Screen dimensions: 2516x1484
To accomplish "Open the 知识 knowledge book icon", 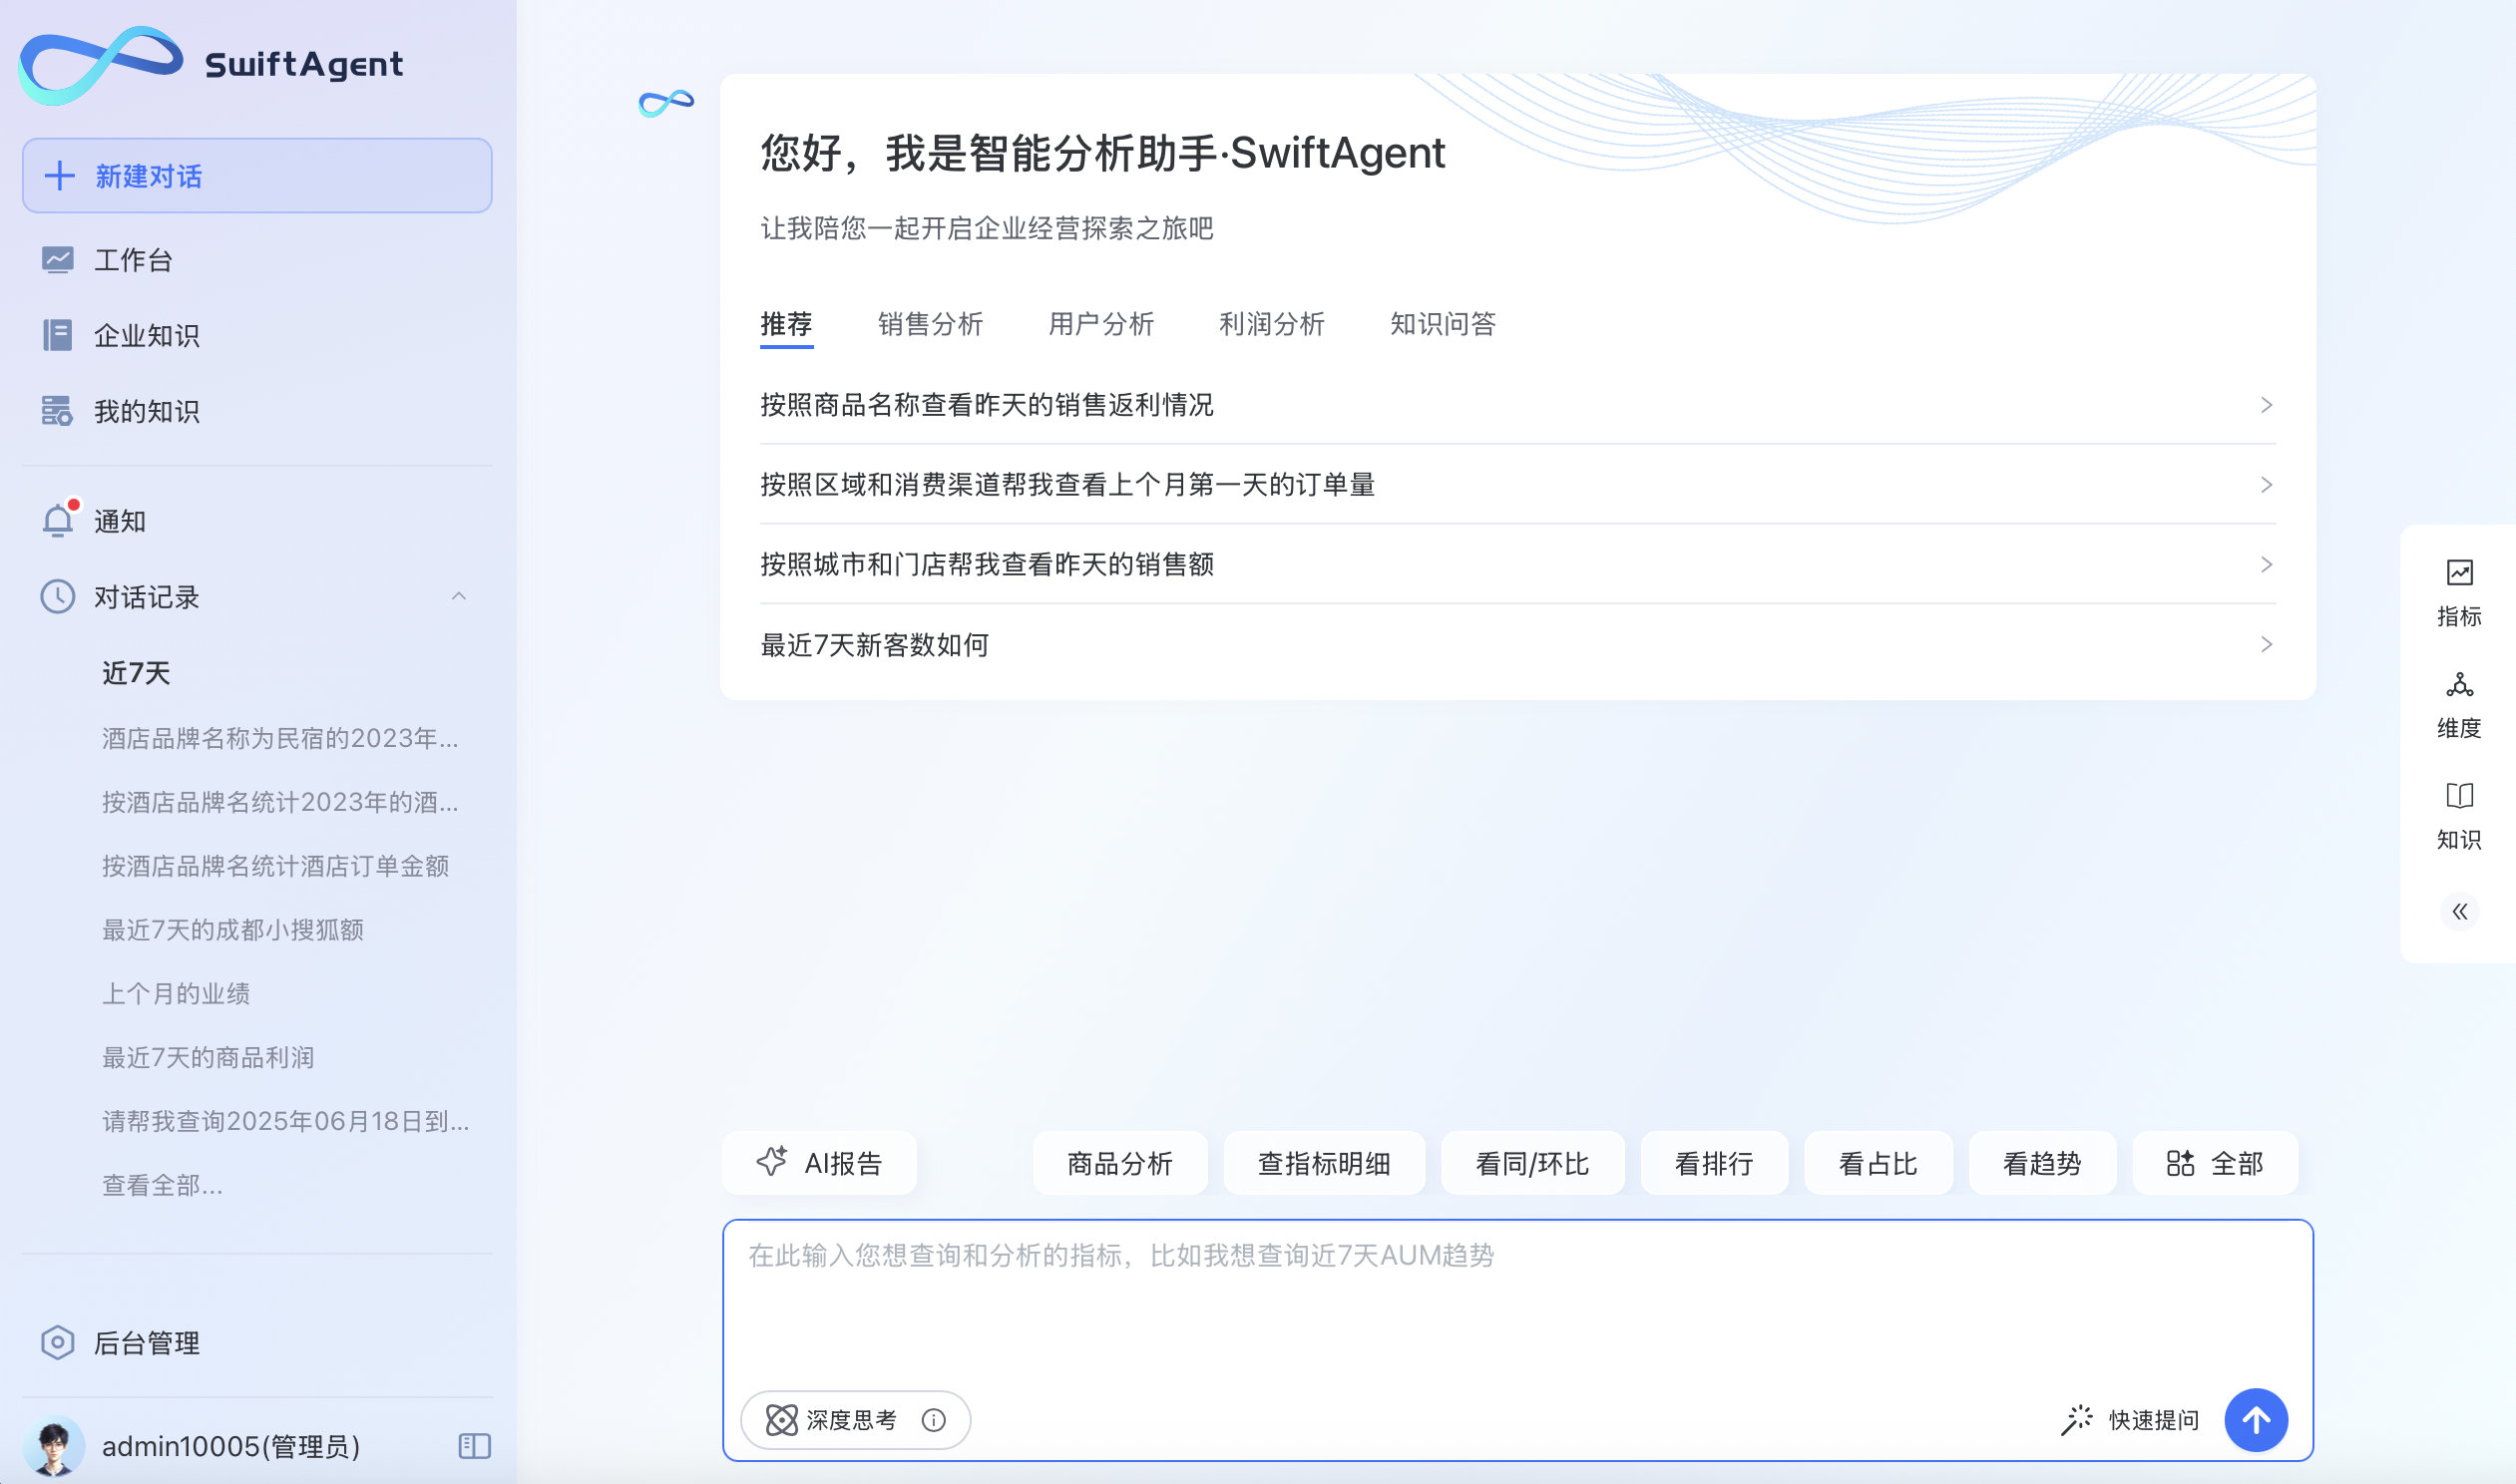I will [2459, 796].
